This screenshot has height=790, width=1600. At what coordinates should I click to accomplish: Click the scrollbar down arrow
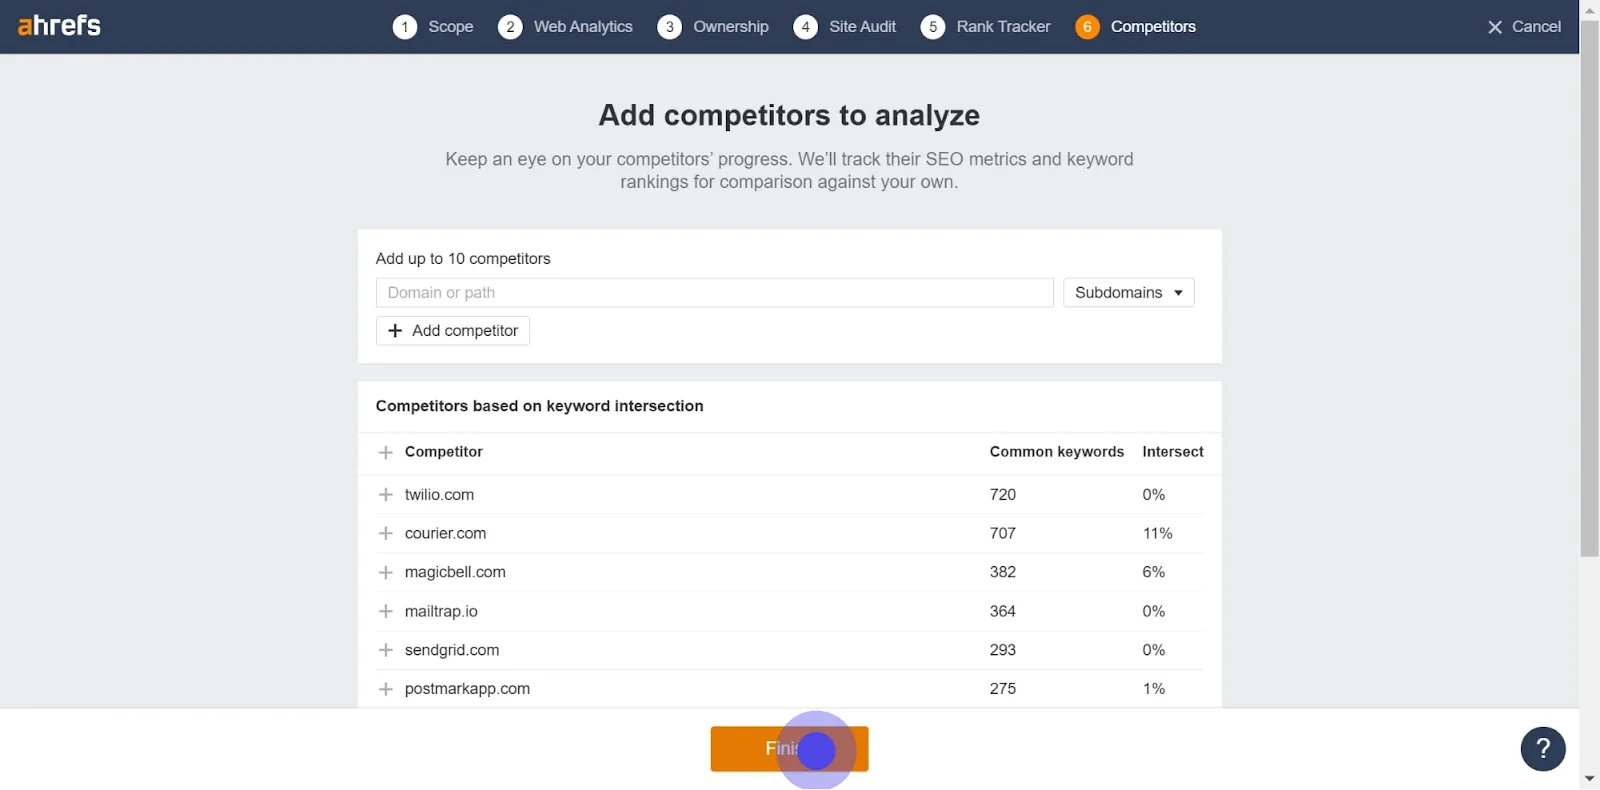tap(1590, 779)
